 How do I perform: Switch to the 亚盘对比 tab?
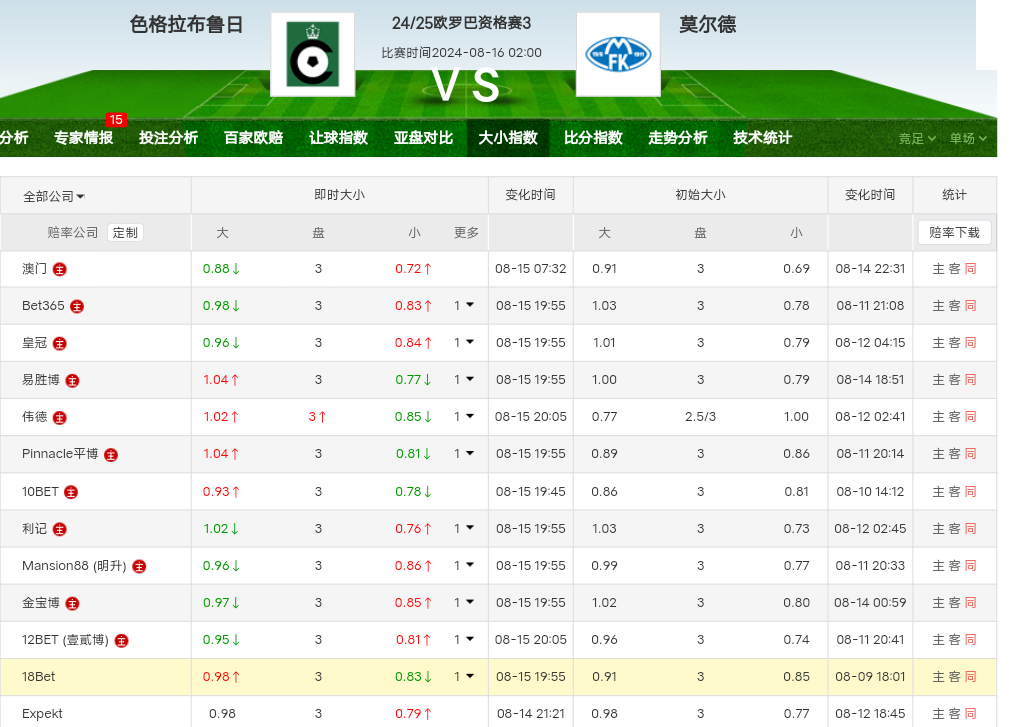tap(423, 137)
